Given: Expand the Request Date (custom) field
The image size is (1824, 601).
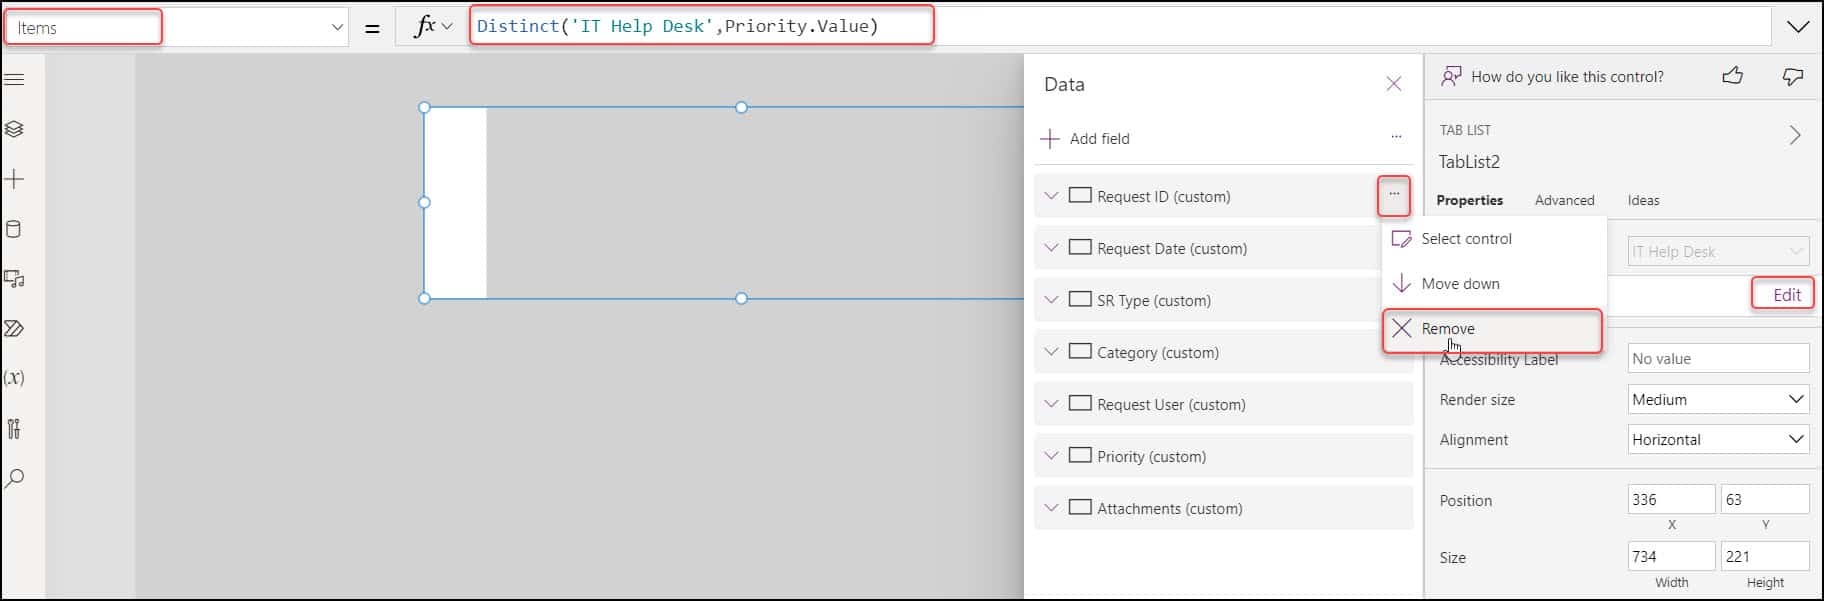Looking at the screenshot, I should click(1051, 248).
